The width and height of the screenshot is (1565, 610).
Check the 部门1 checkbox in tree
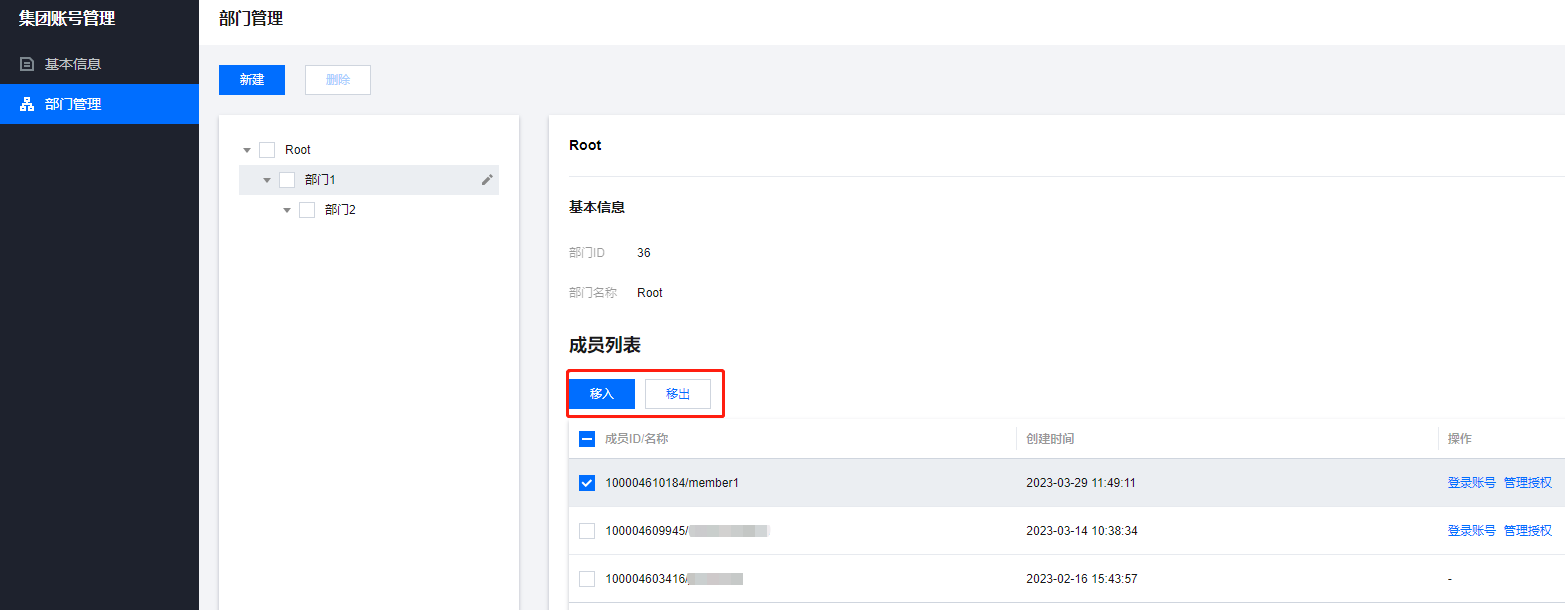287,180
